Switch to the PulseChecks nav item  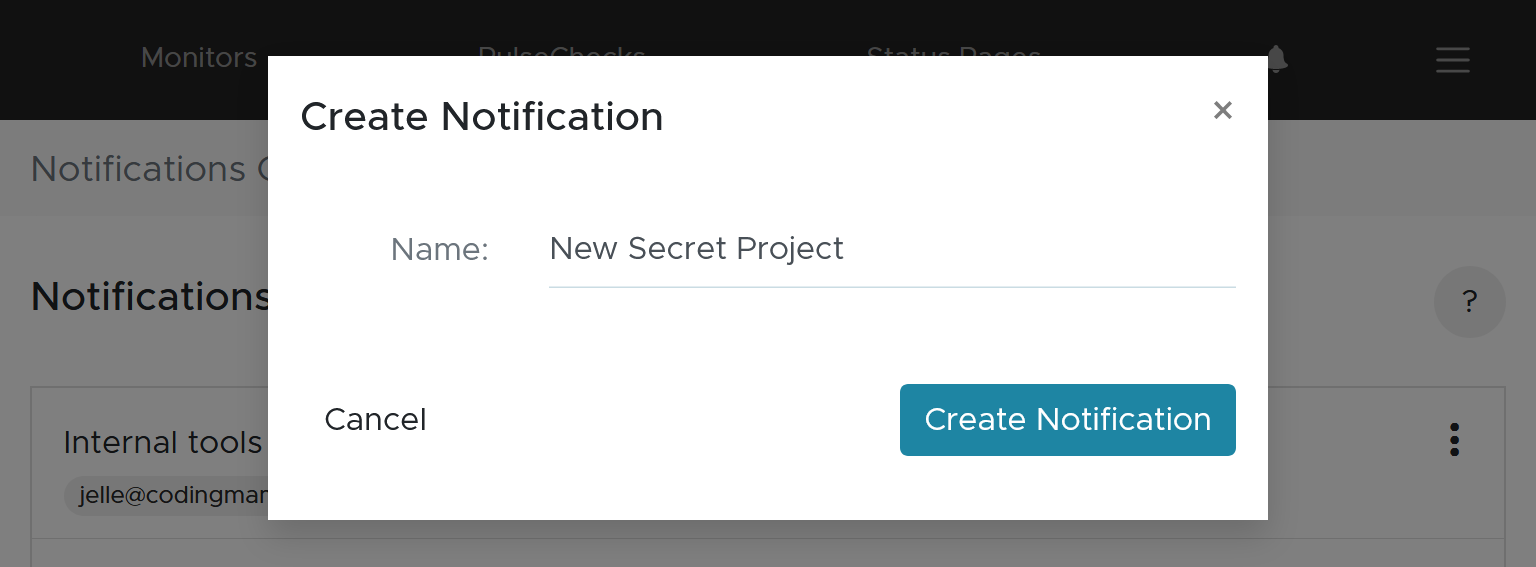(561, 50)
